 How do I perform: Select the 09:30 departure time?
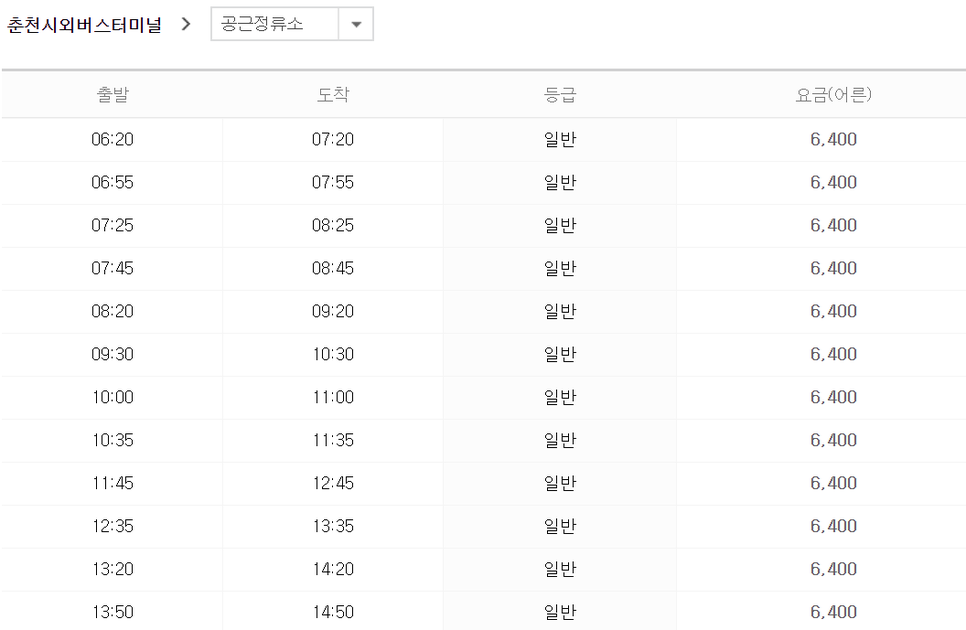click(112, 354)
